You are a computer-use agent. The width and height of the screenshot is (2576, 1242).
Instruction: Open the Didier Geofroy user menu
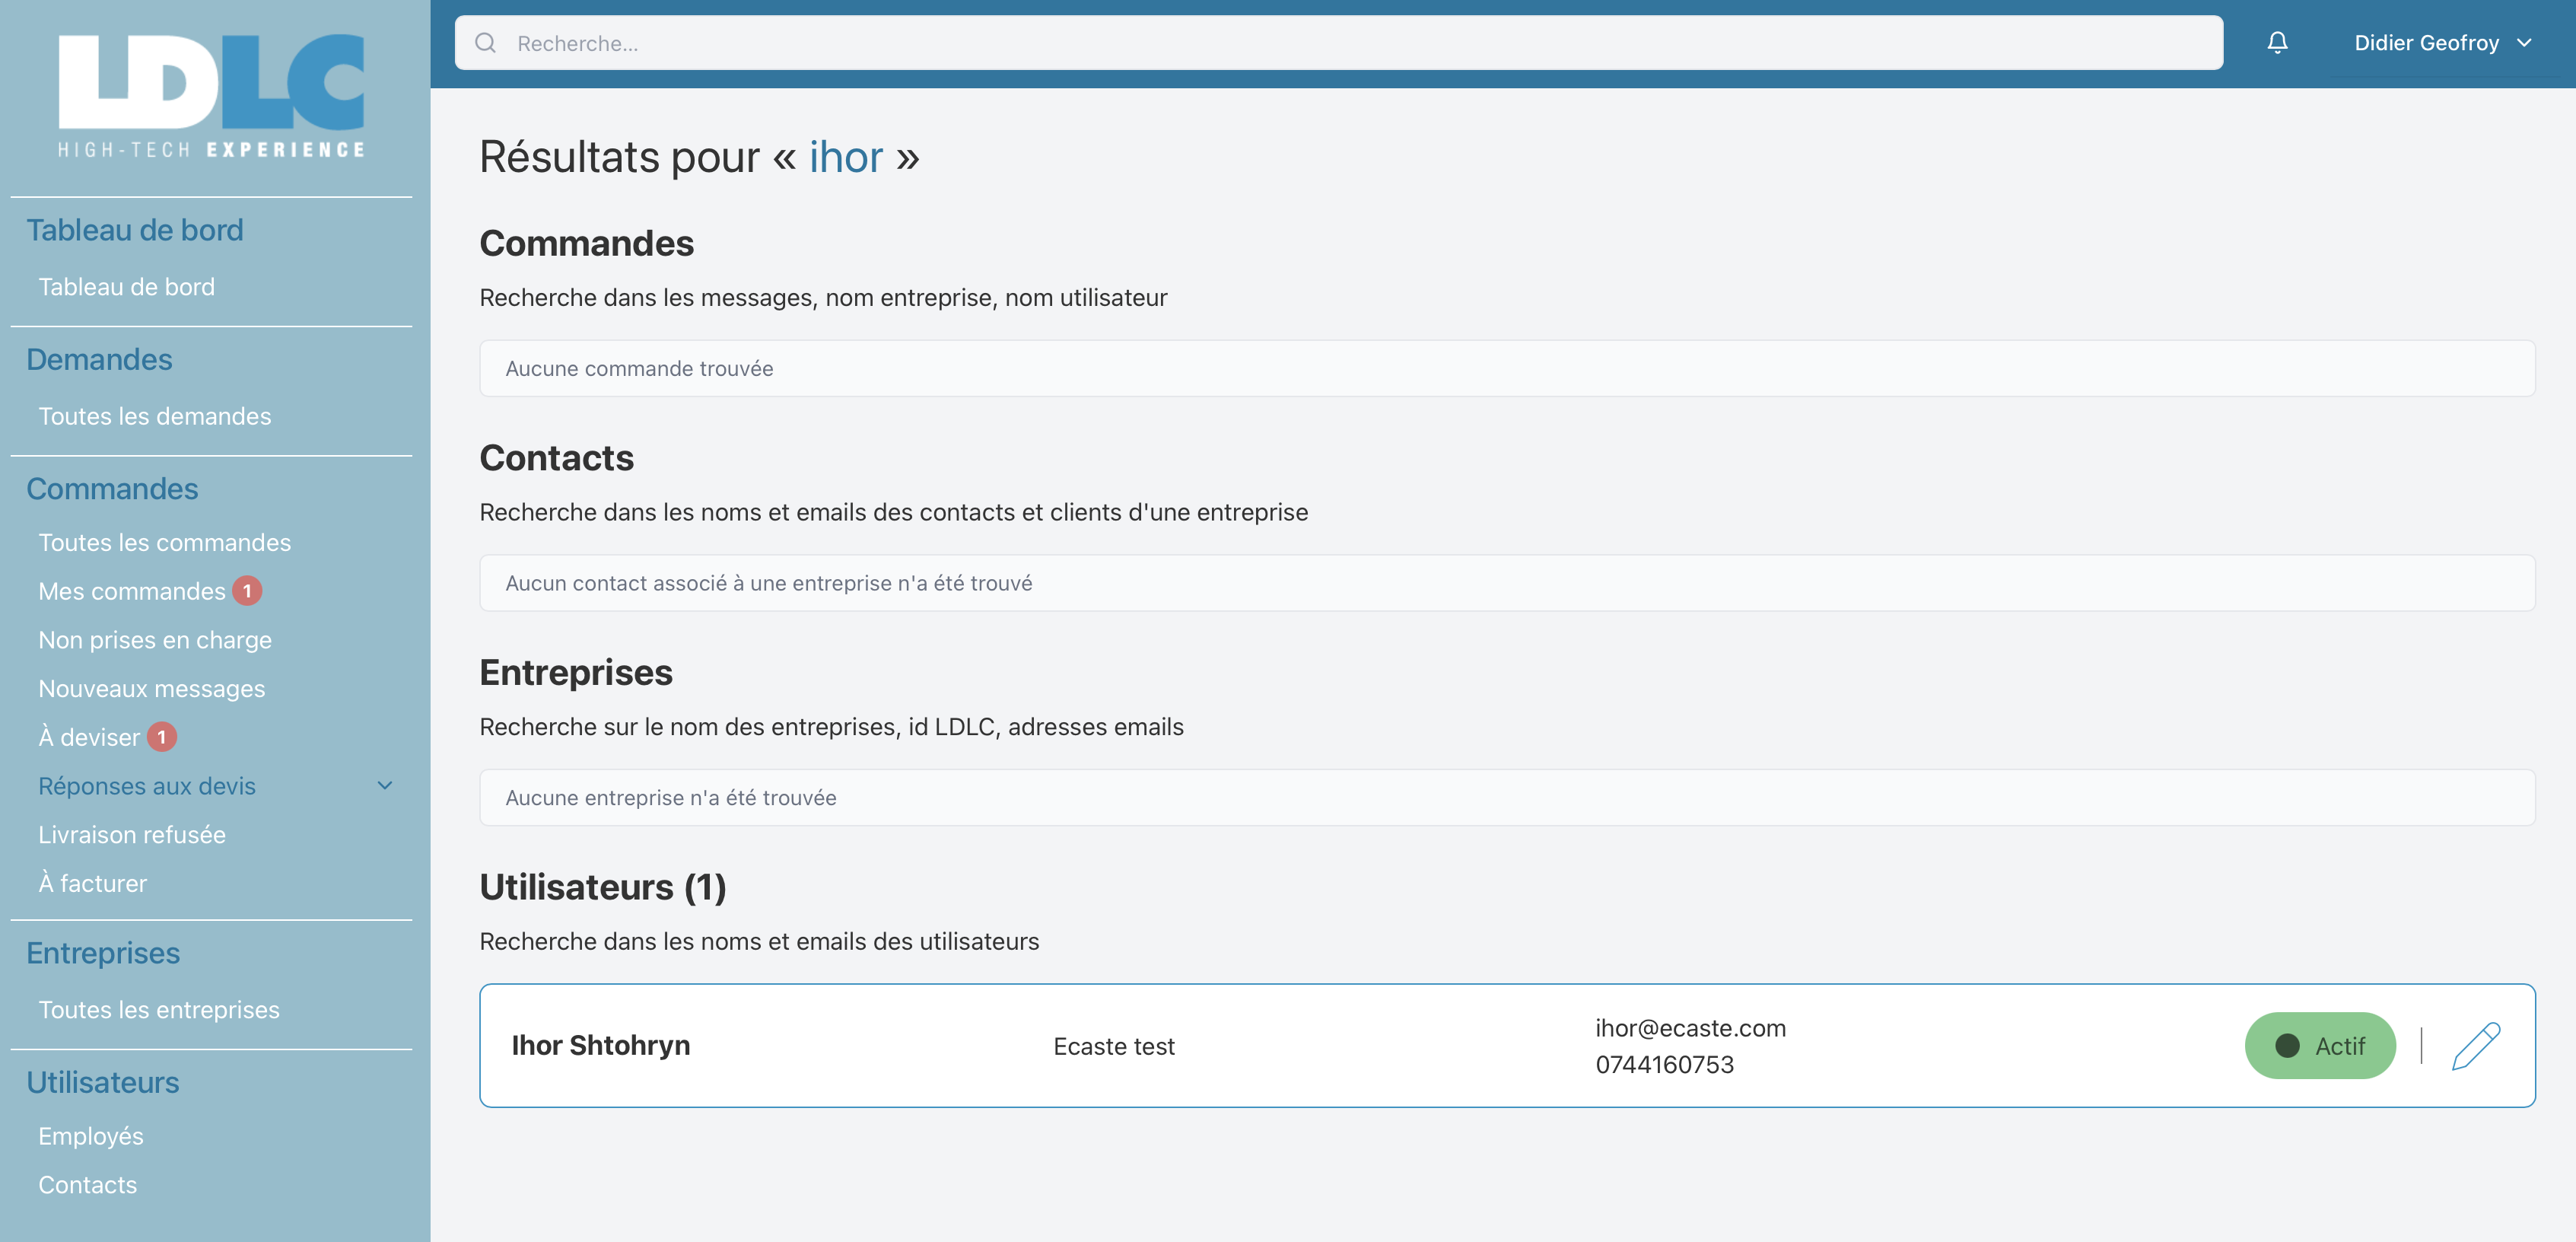pos(2442,43)
